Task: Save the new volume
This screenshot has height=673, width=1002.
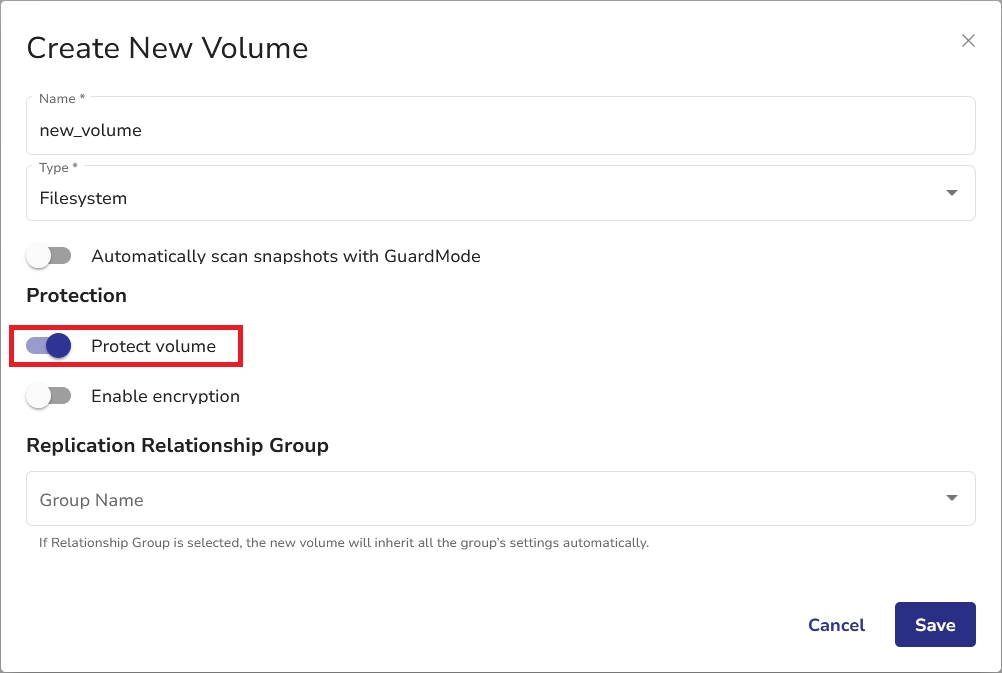Action: pos(934,625)
